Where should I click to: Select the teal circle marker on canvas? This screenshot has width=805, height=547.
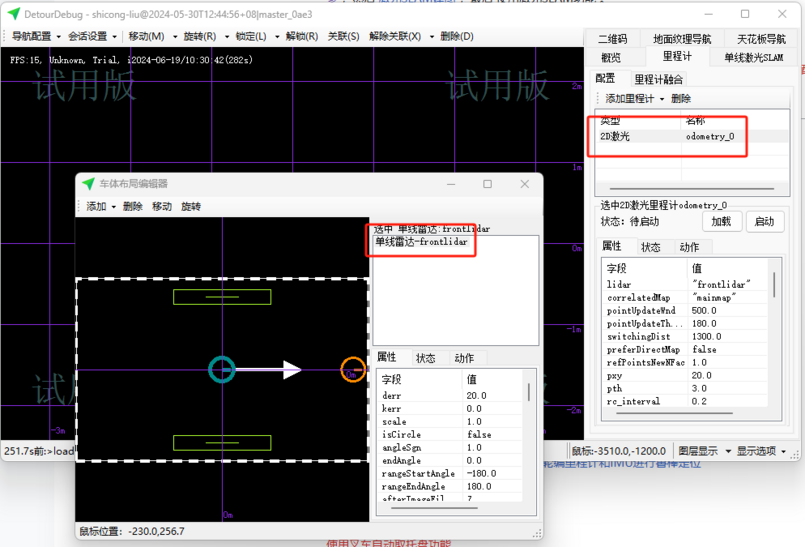pos(221,370)
